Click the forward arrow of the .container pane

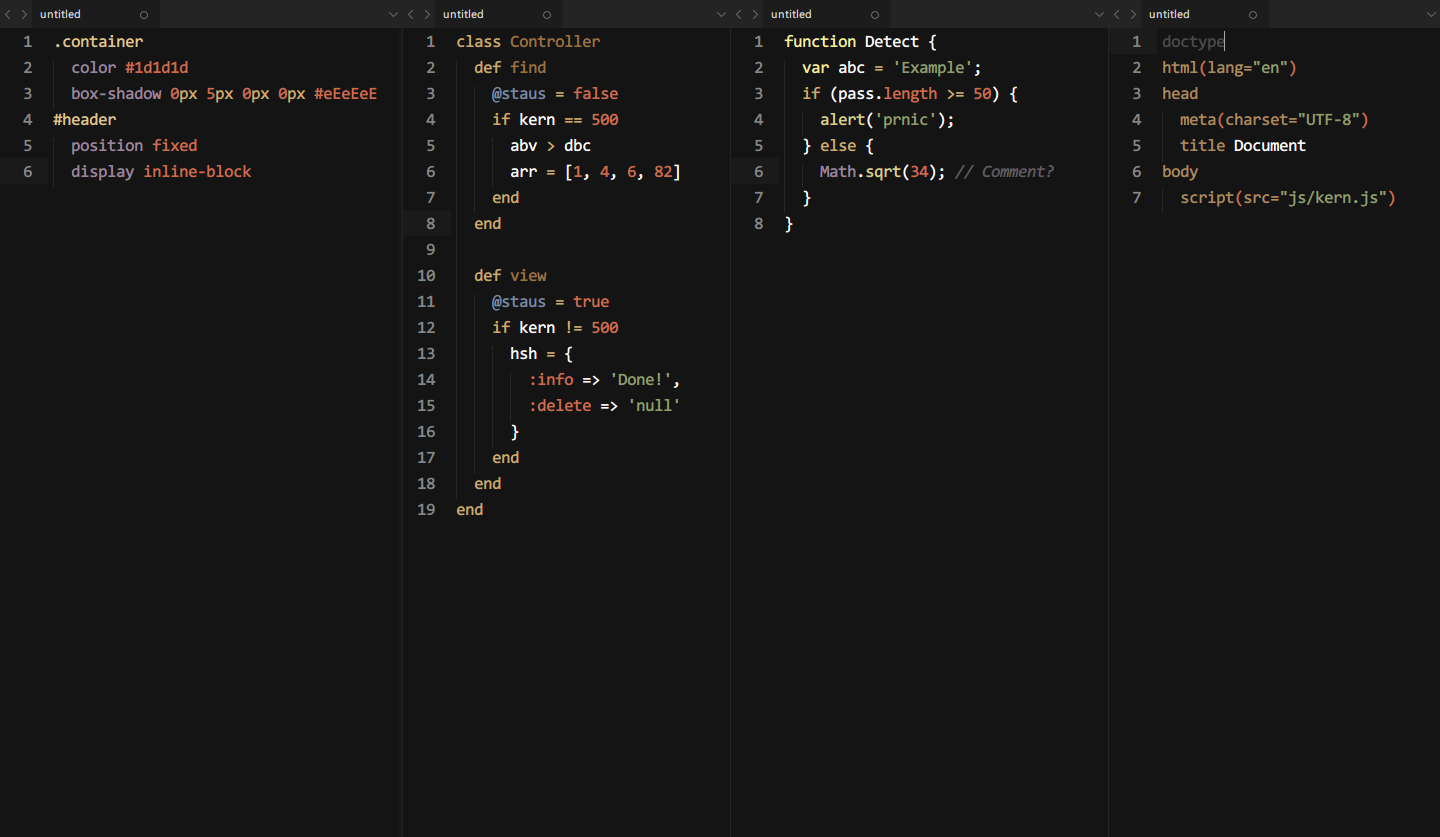coord(25,14)
